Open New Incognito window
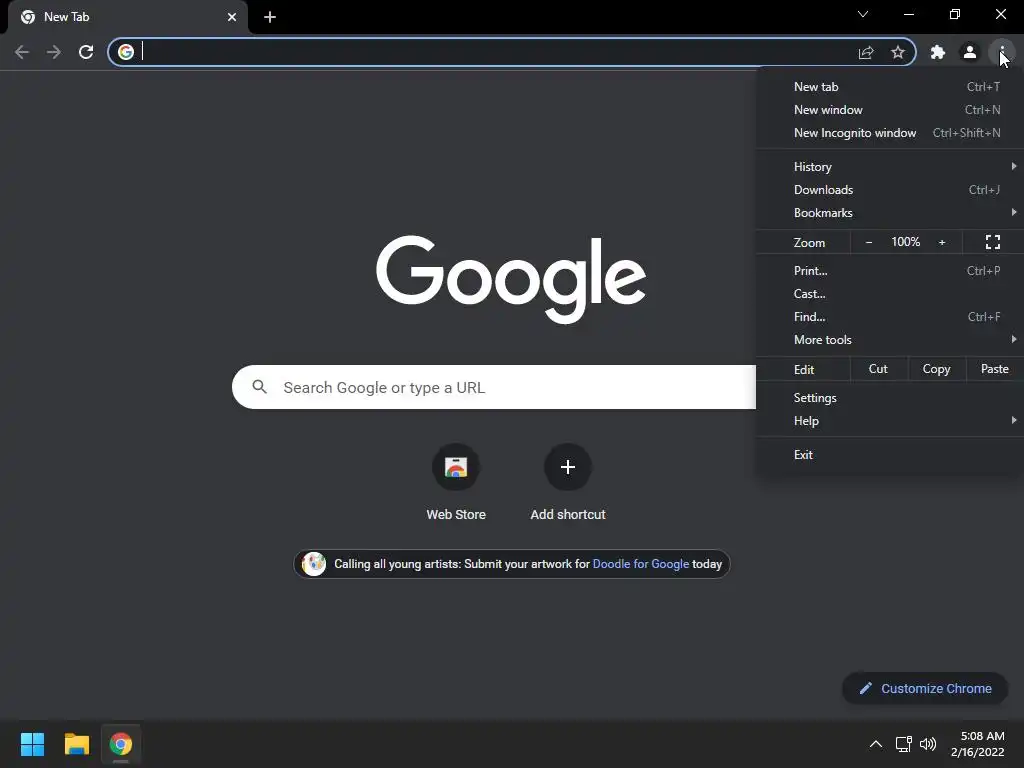The image size is (1024, 768). point(889,133)
